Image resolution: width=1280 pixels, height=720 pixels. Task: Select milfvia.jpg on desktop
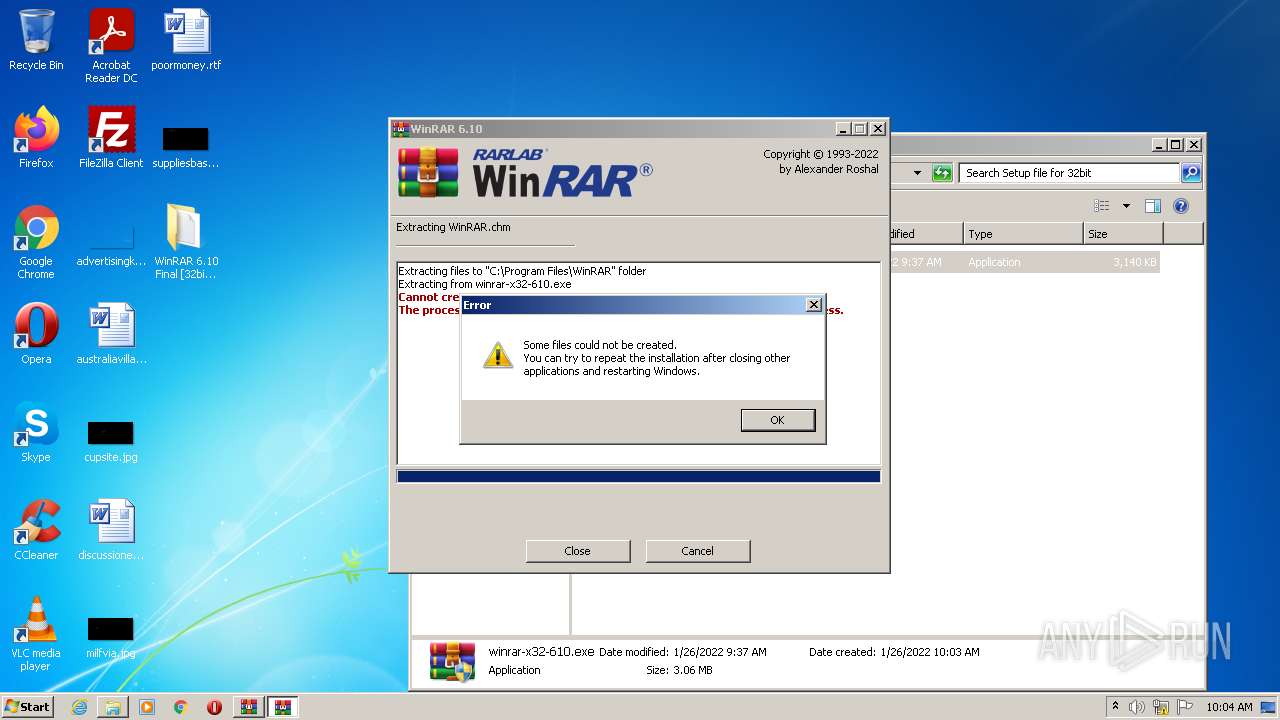[x=111, y=638]
